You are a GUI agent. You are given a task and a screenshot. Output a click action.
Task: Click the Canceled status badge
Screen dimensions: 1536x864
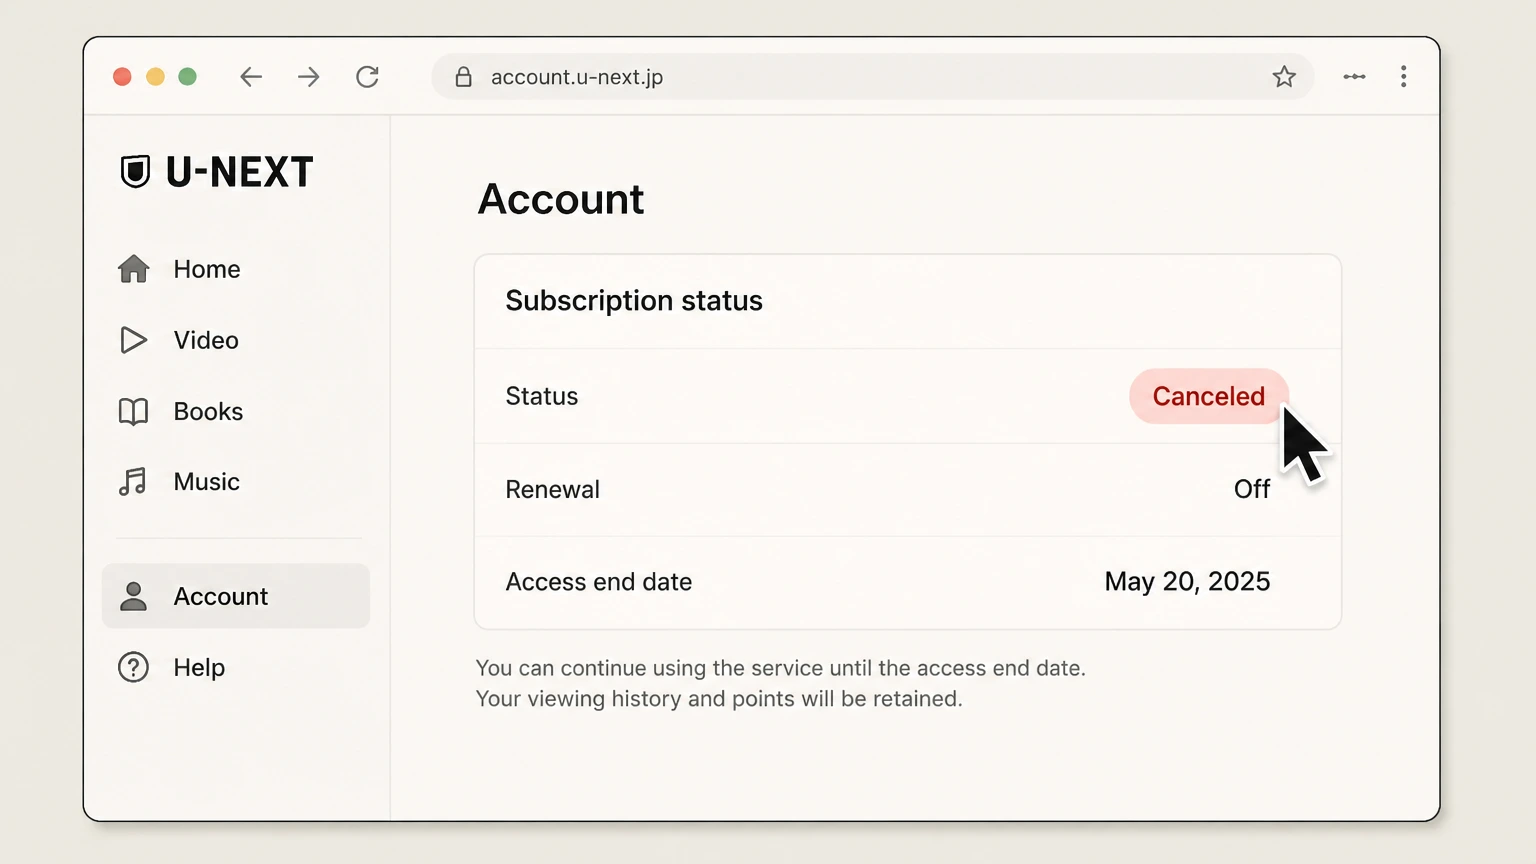coord(1209,396)
